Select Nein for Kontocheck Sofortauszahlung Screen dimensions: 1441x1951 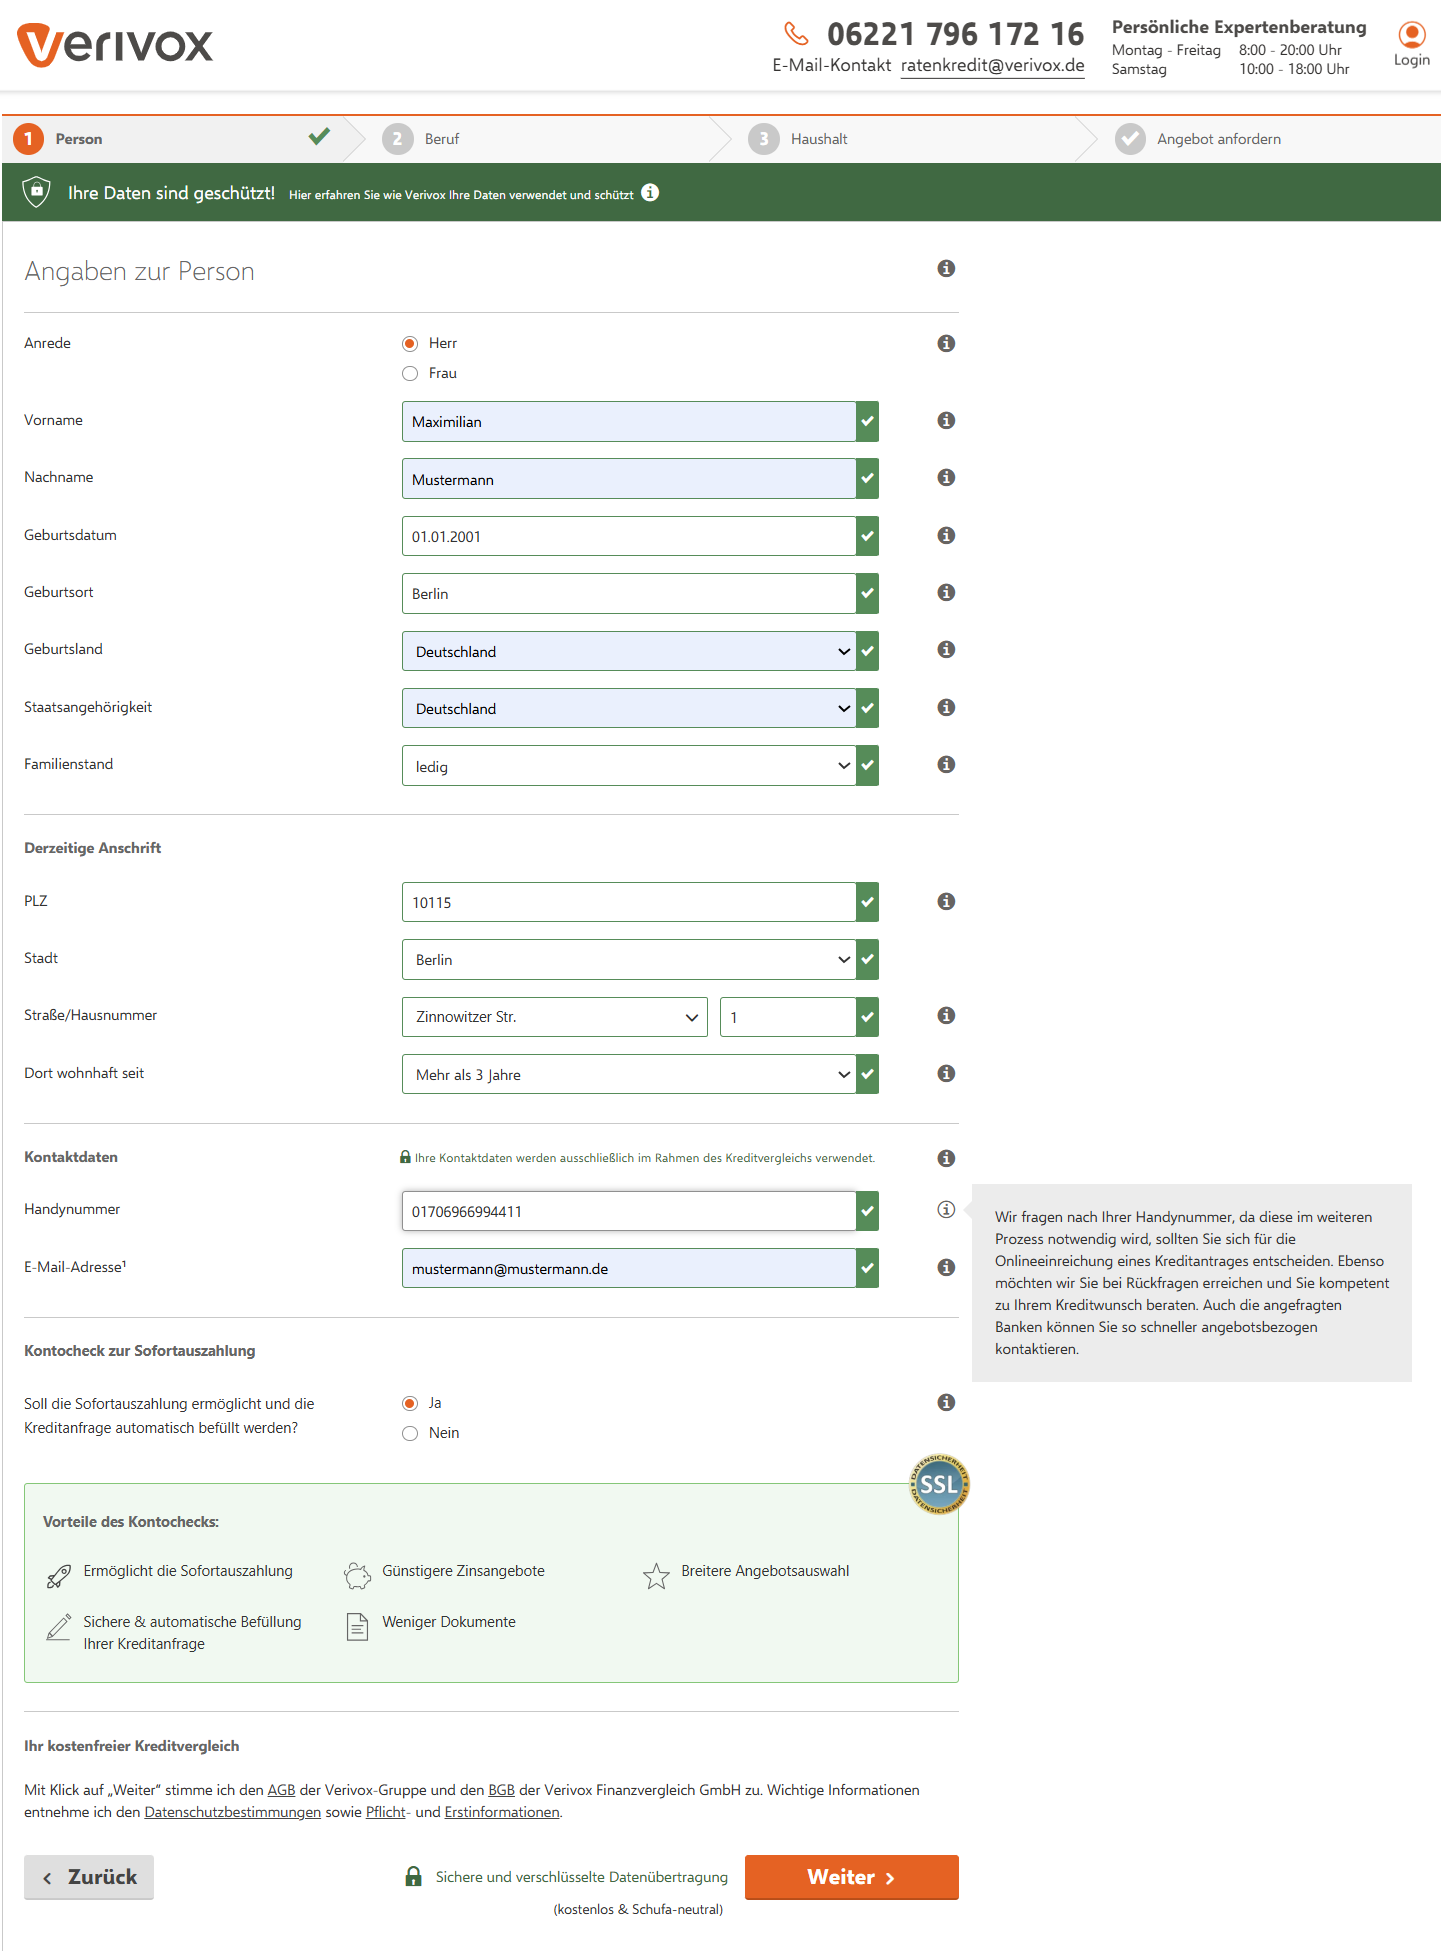pos(410,1434)
